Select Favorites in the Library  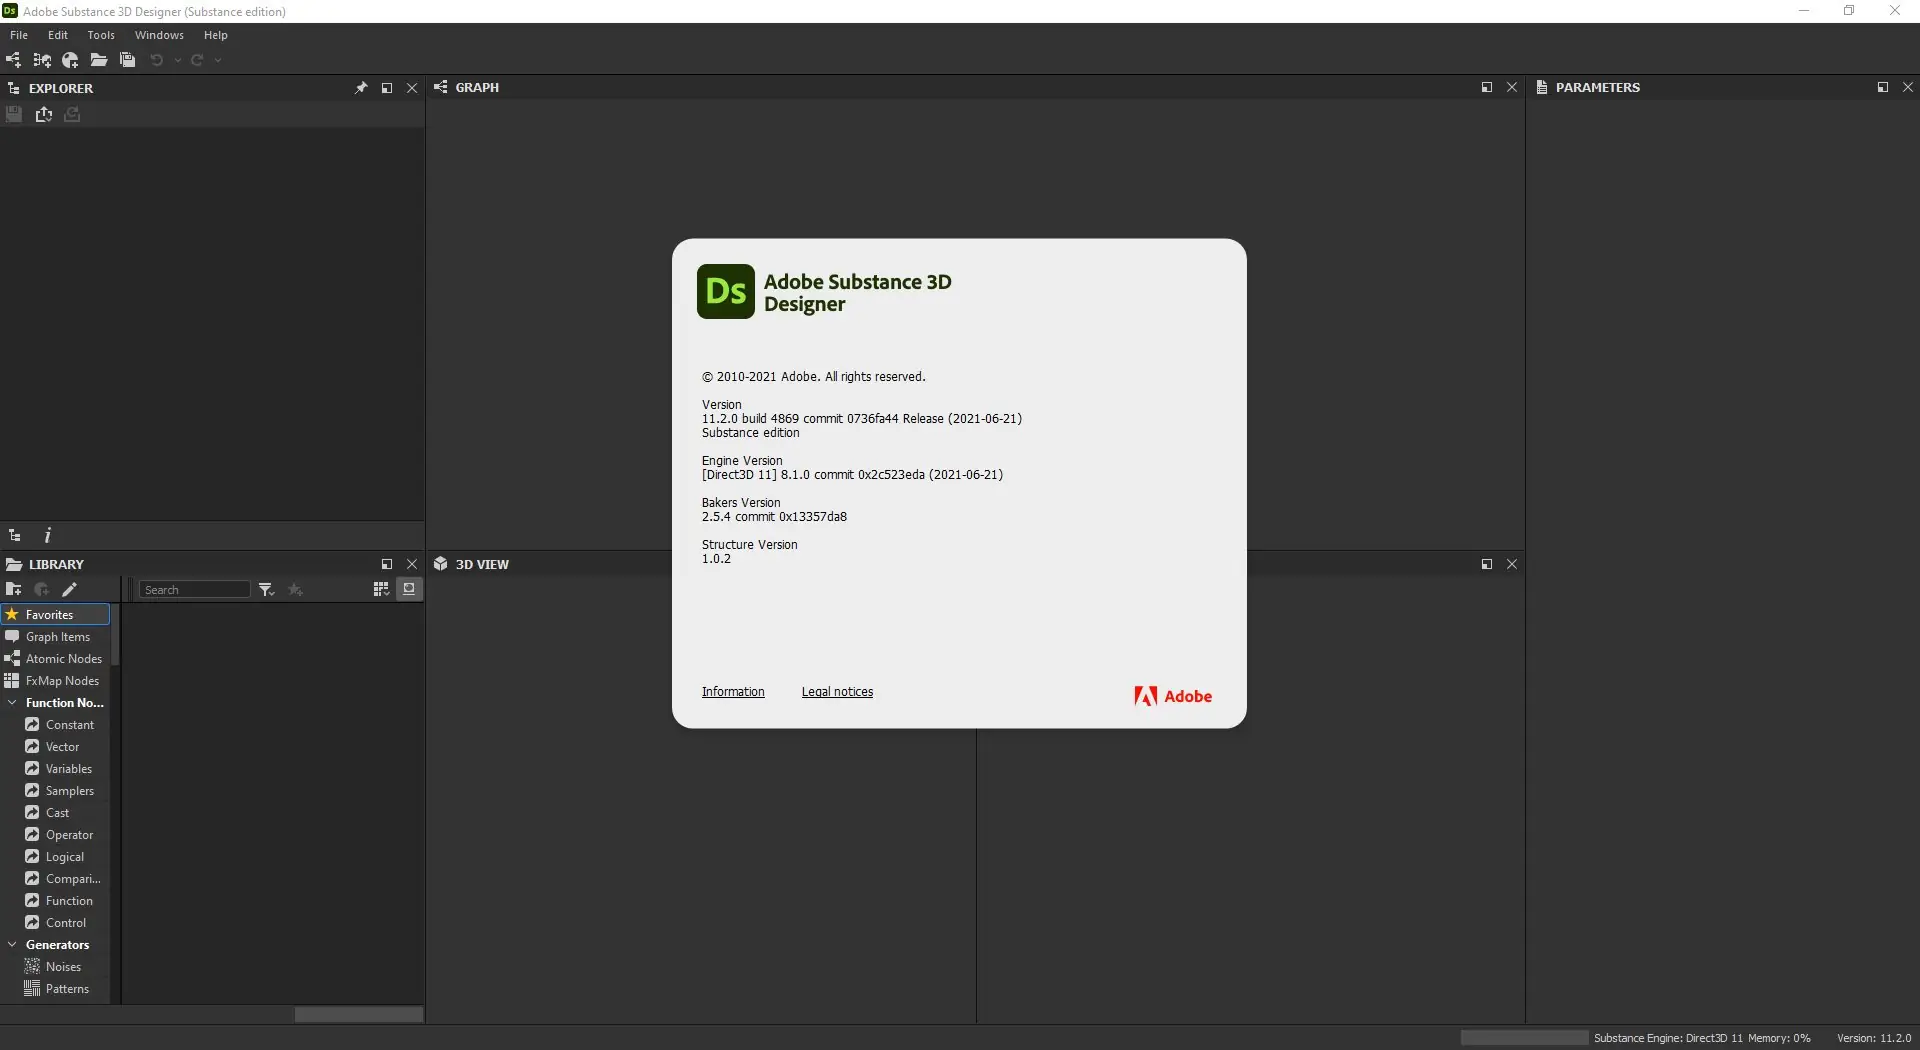55,615
